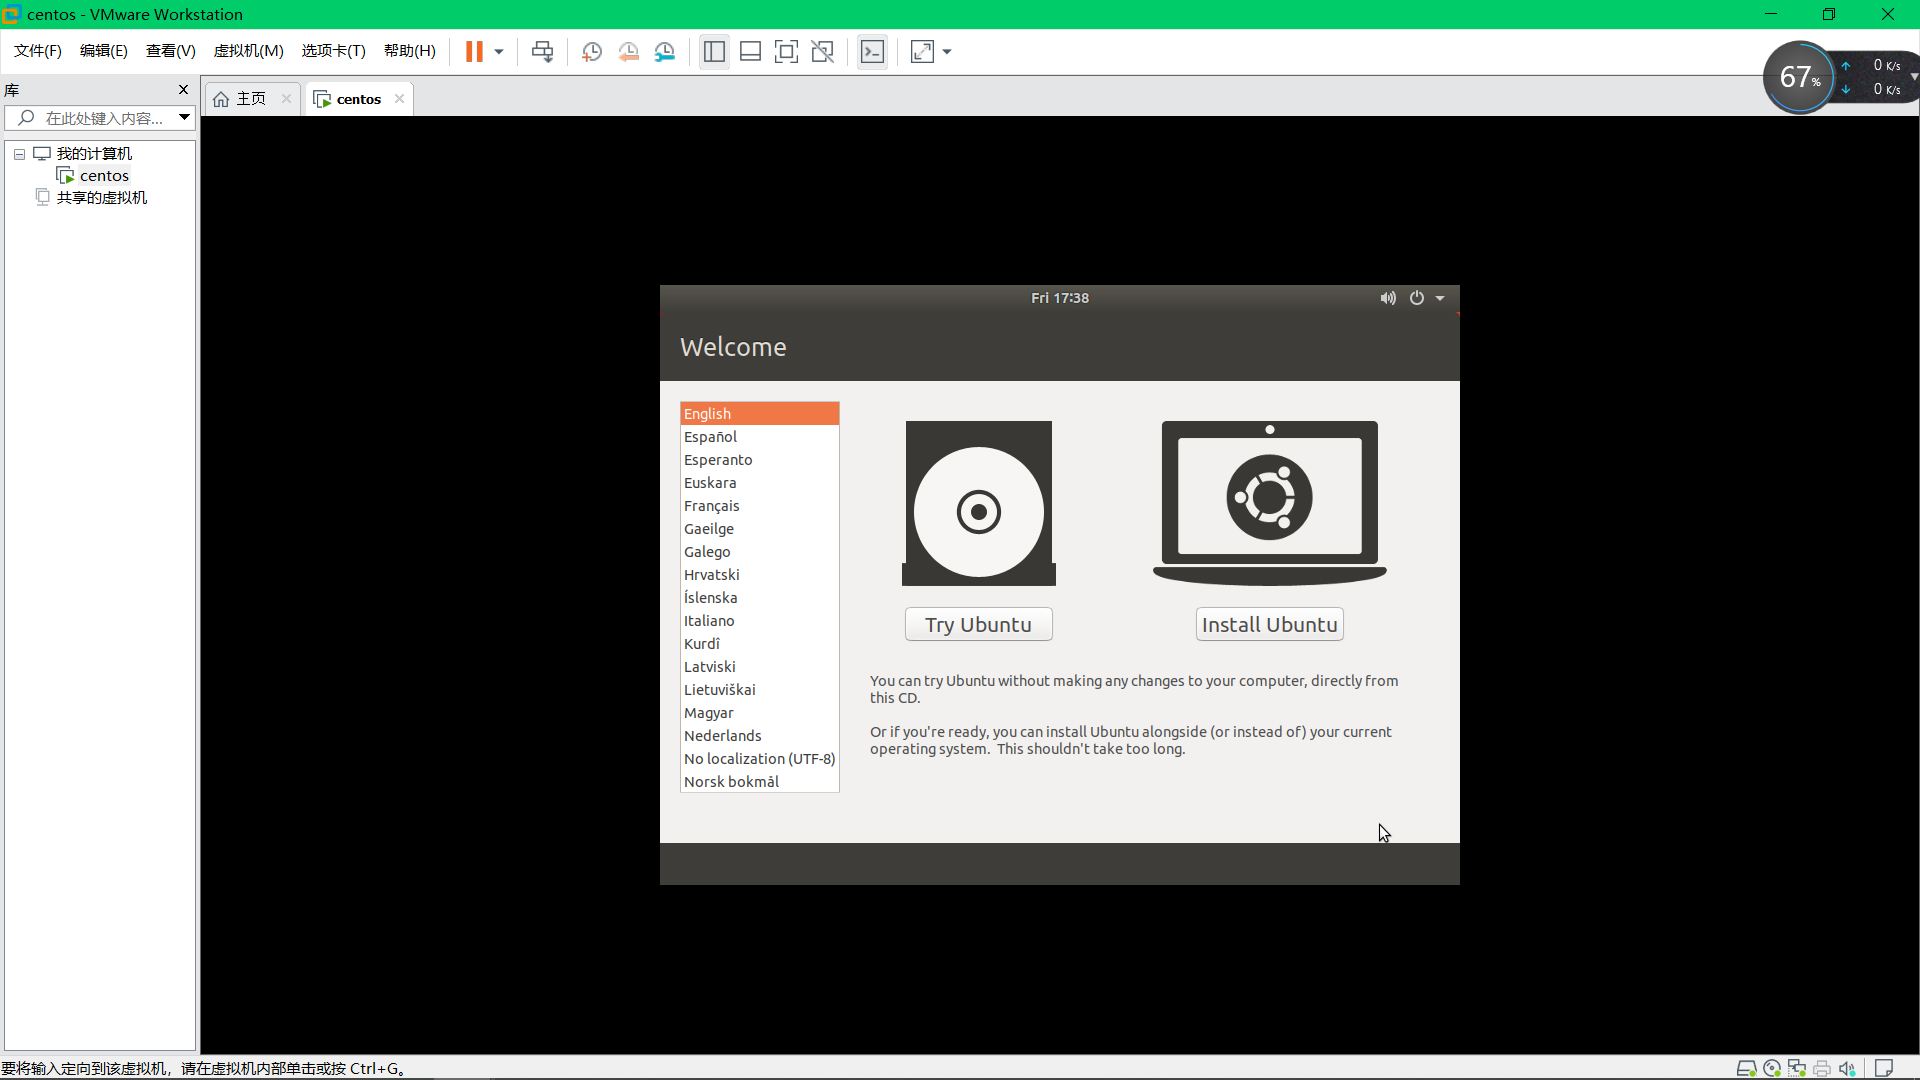Viewport: 1920px width, 1080px height.
Task: Select Français in the language list
Action: [759, 506]
